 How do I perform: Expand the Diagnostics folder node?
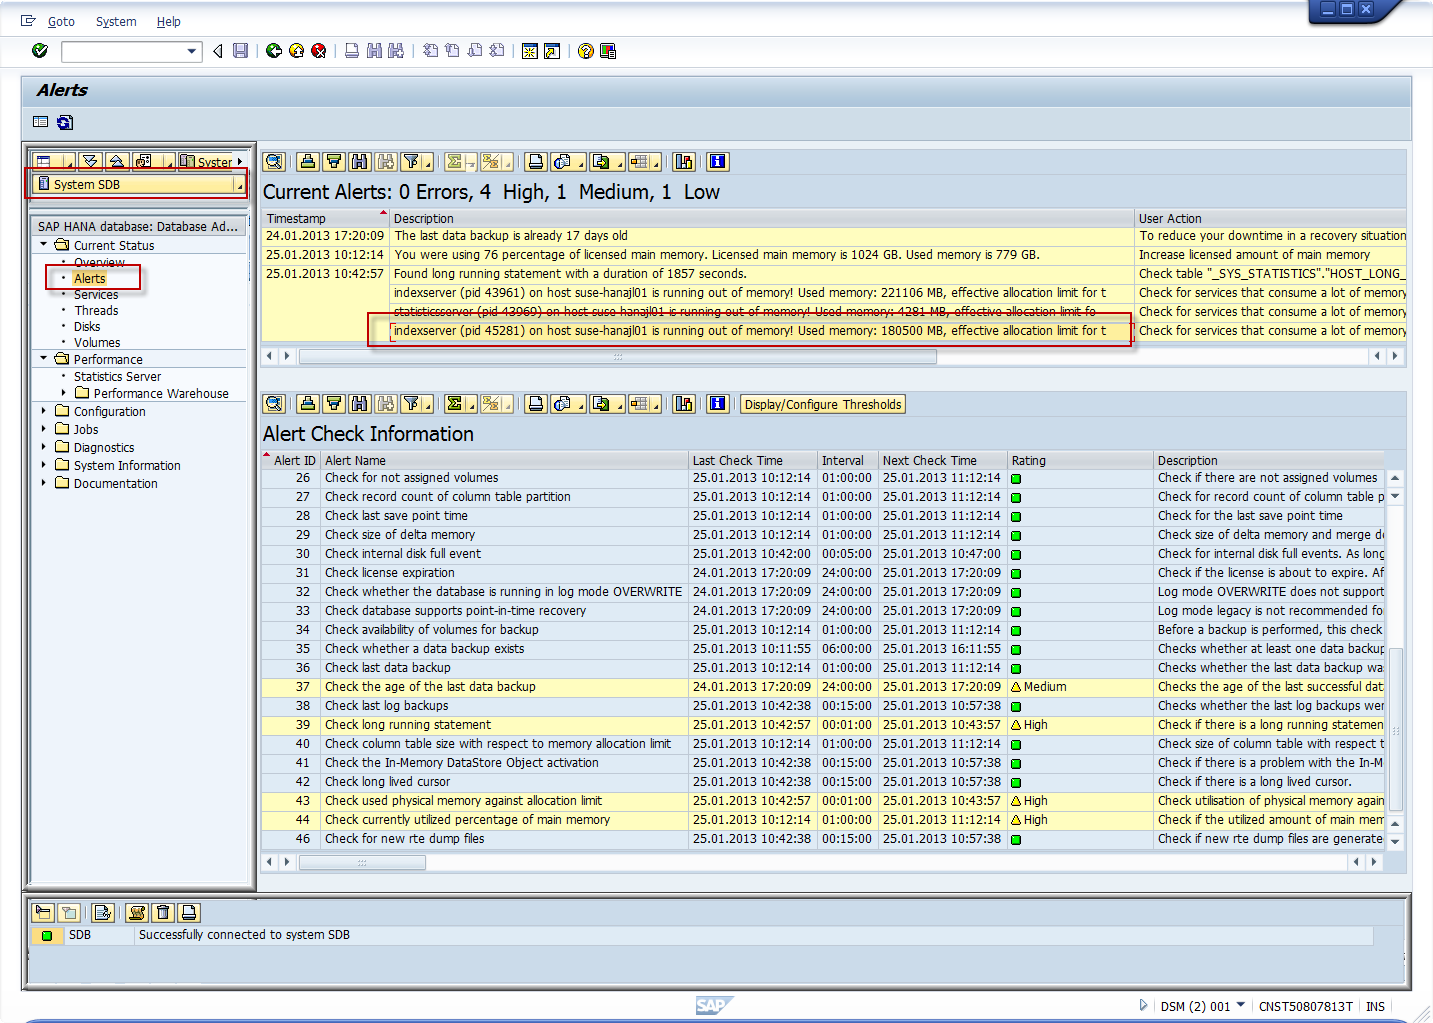[44, 447]
